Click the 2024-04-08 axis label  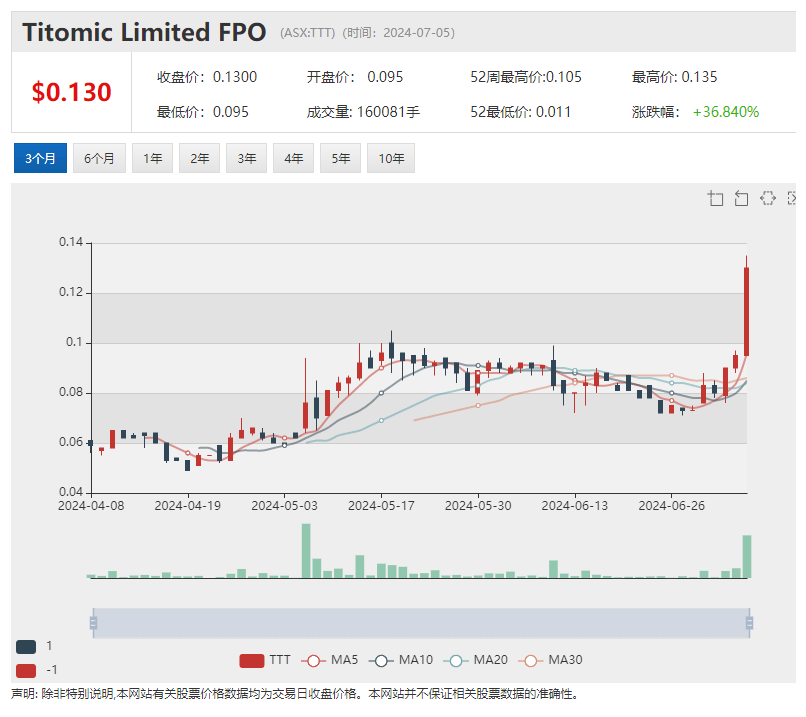click(x=91, y=506)
